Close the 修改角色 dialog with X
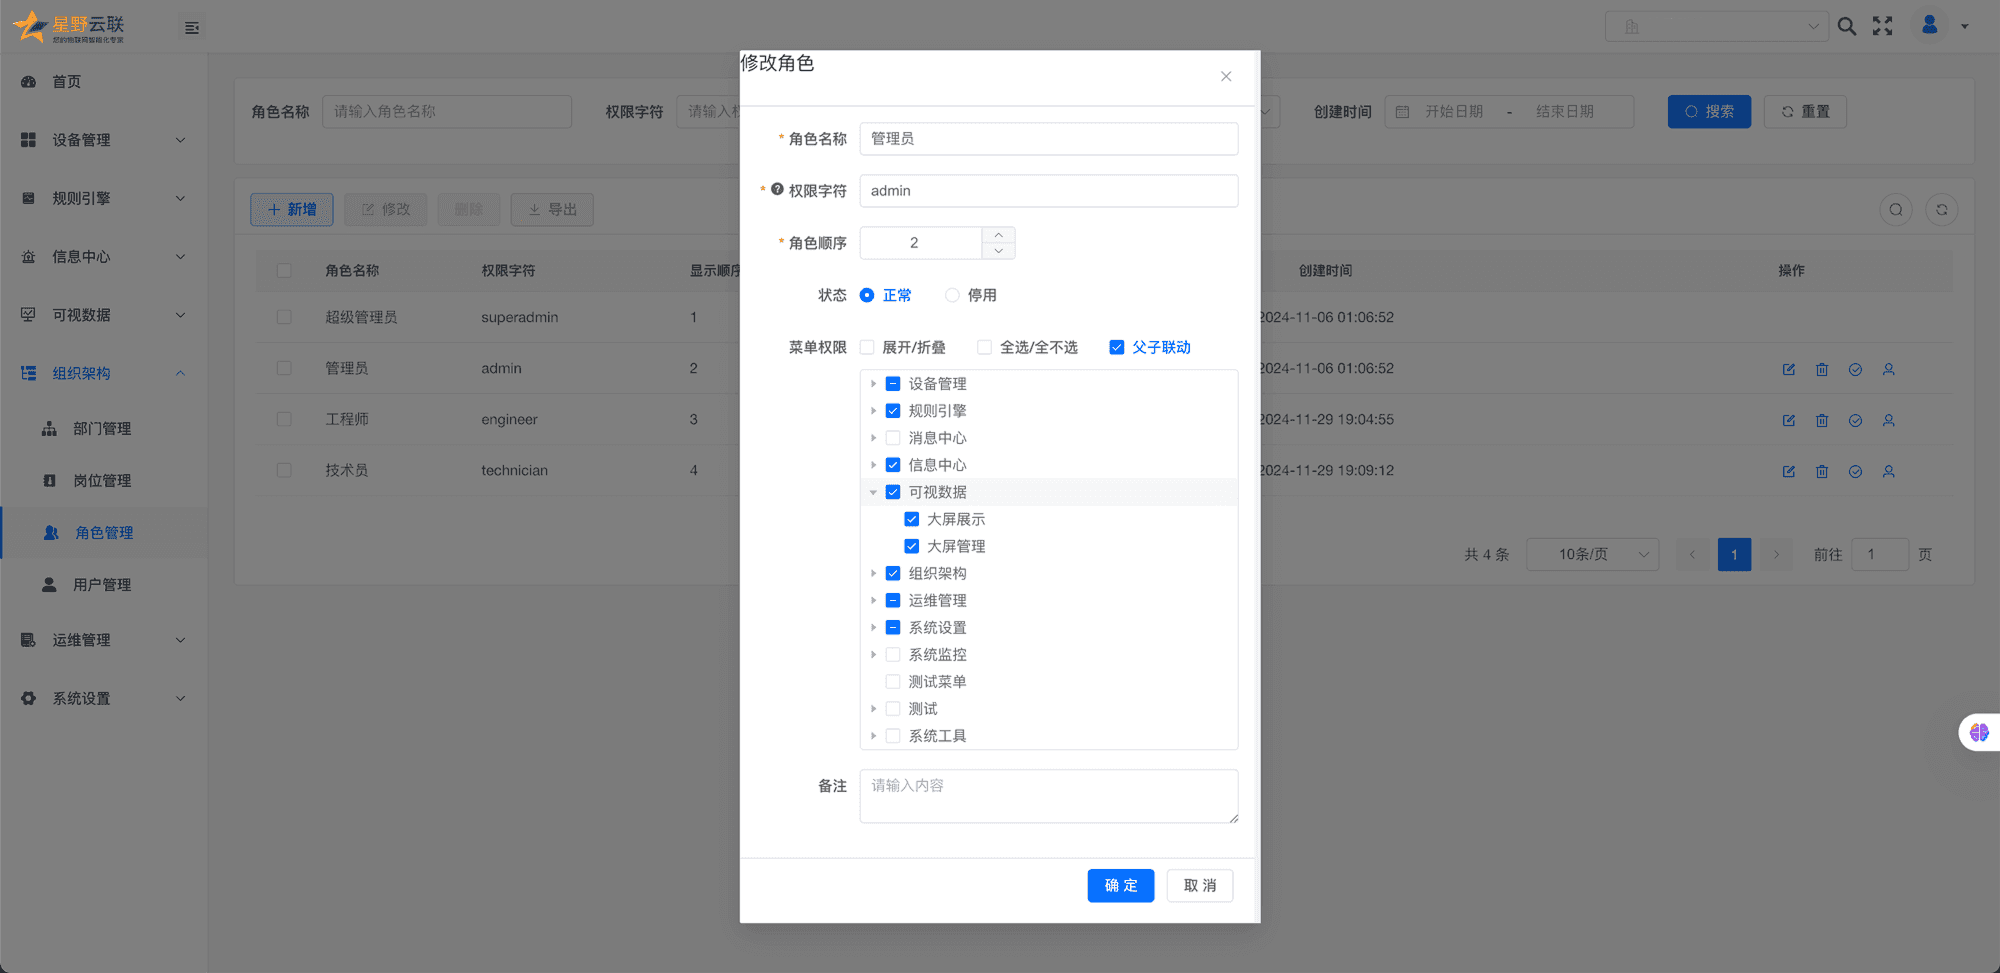Viewport: 2000px width, 973px height. (x=1225, y=77)
